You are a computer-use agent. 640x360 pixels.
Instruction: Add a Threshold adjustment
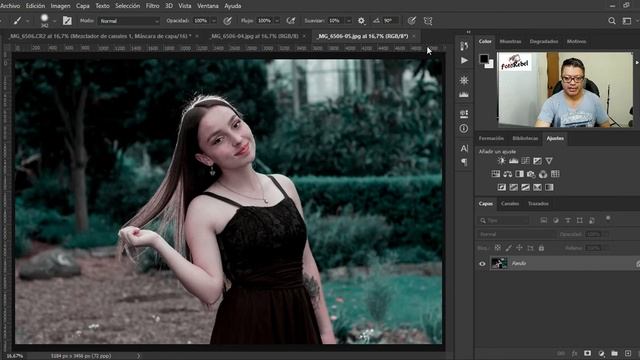[525, 187]
